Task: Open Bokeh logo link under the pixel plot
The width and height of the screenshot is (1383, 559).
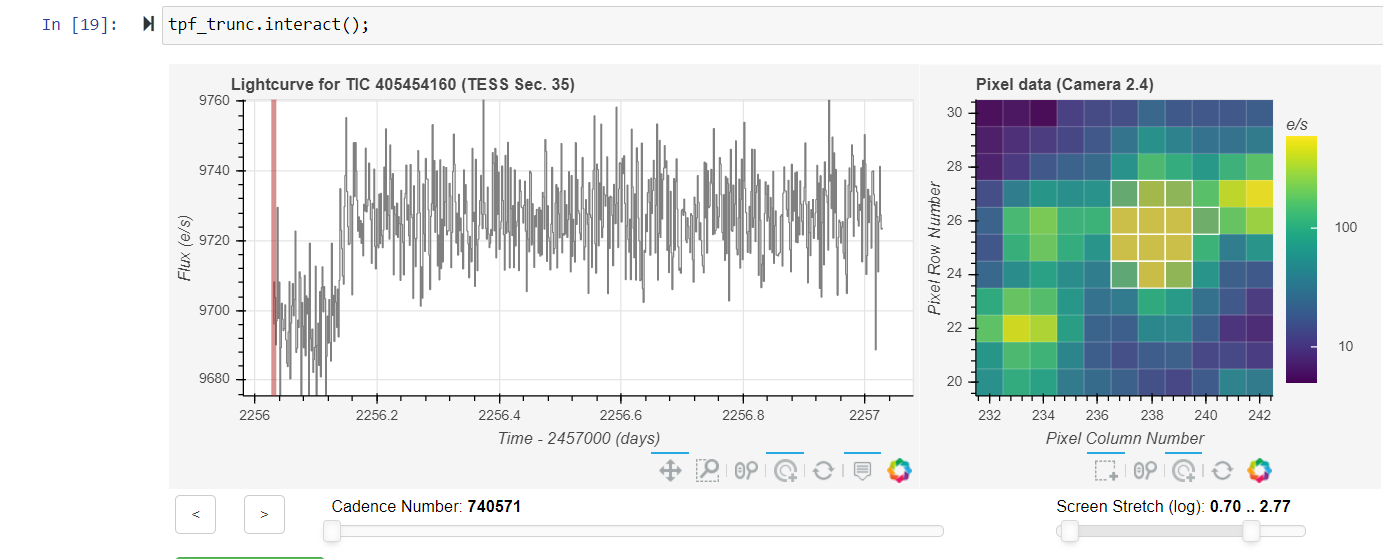Action: [1260, 470]
